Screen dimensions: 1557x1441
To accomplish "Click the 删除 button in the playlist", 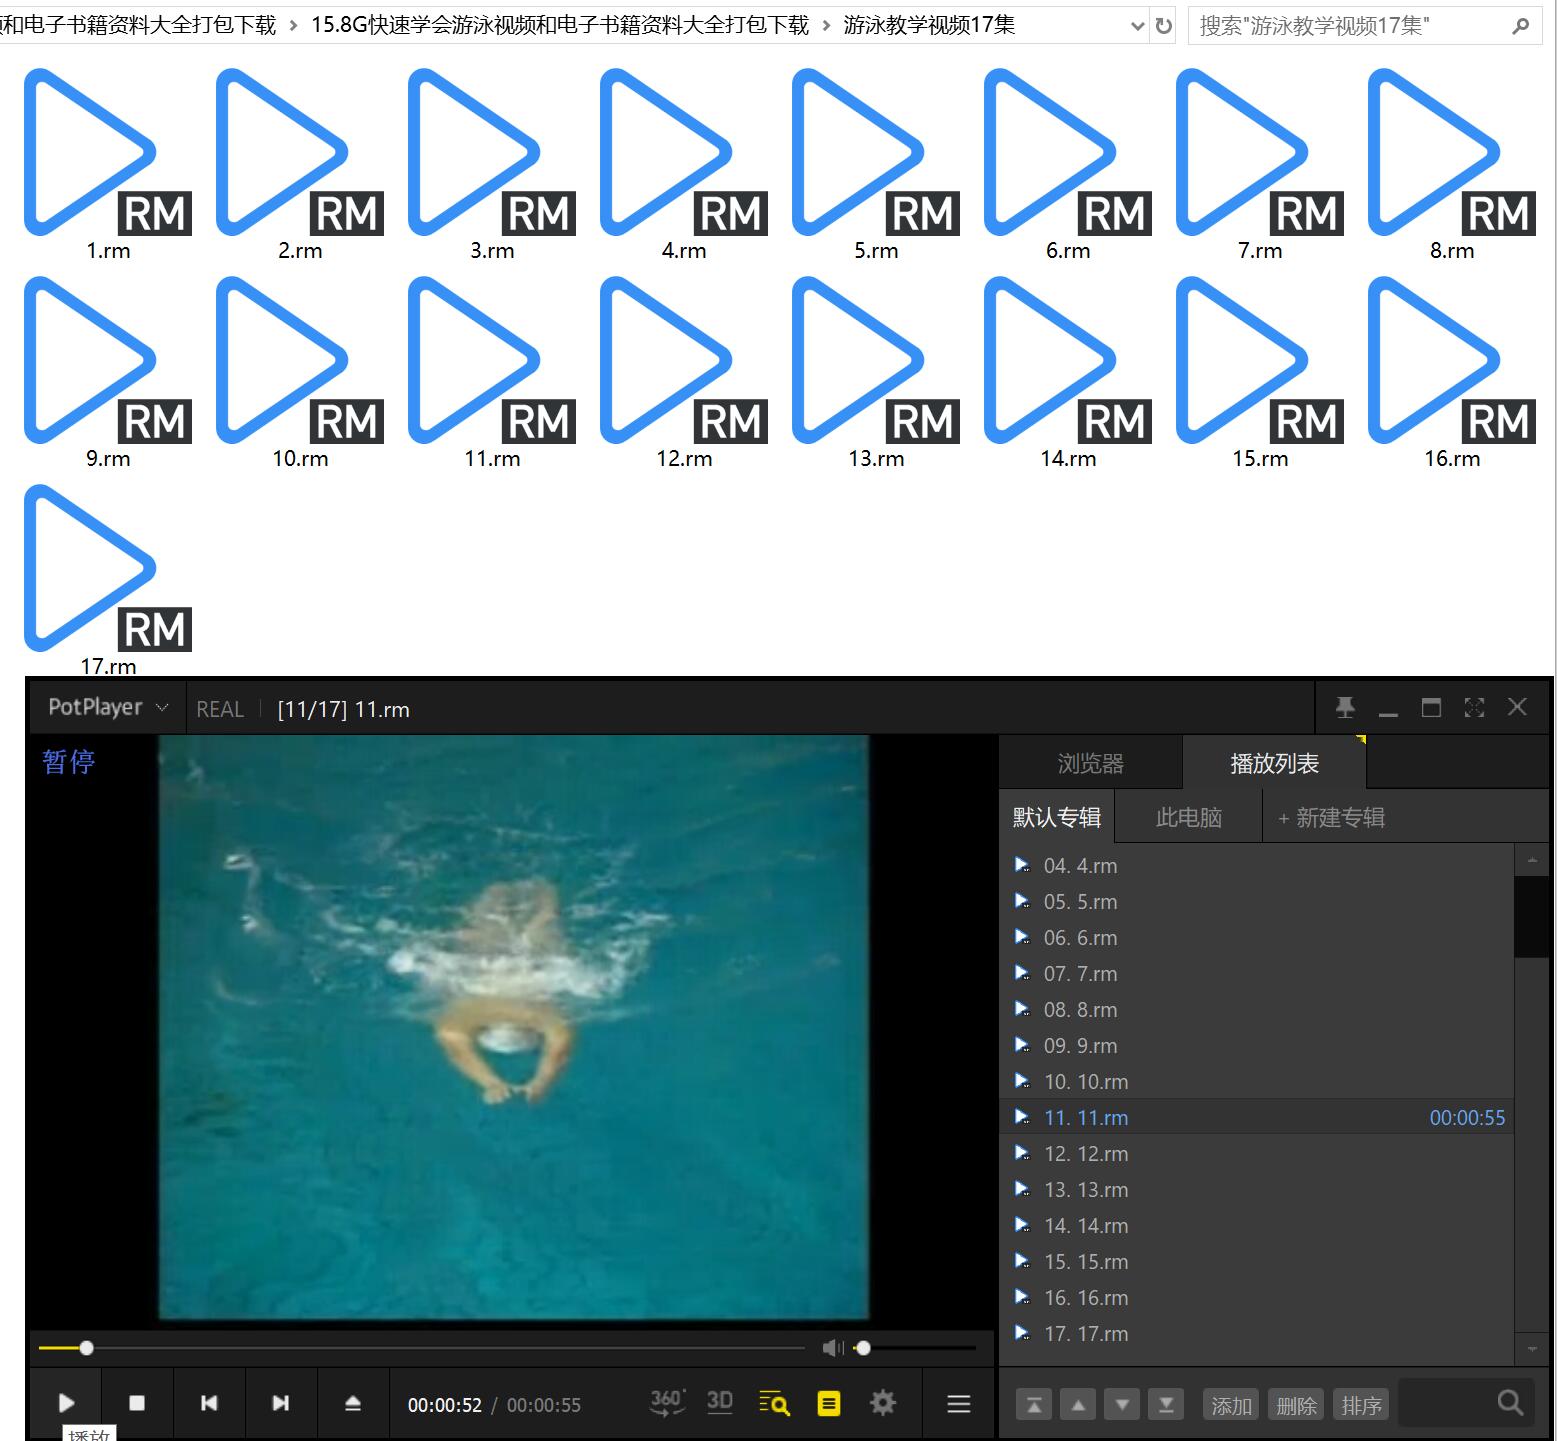I will pos(1296,1405).
